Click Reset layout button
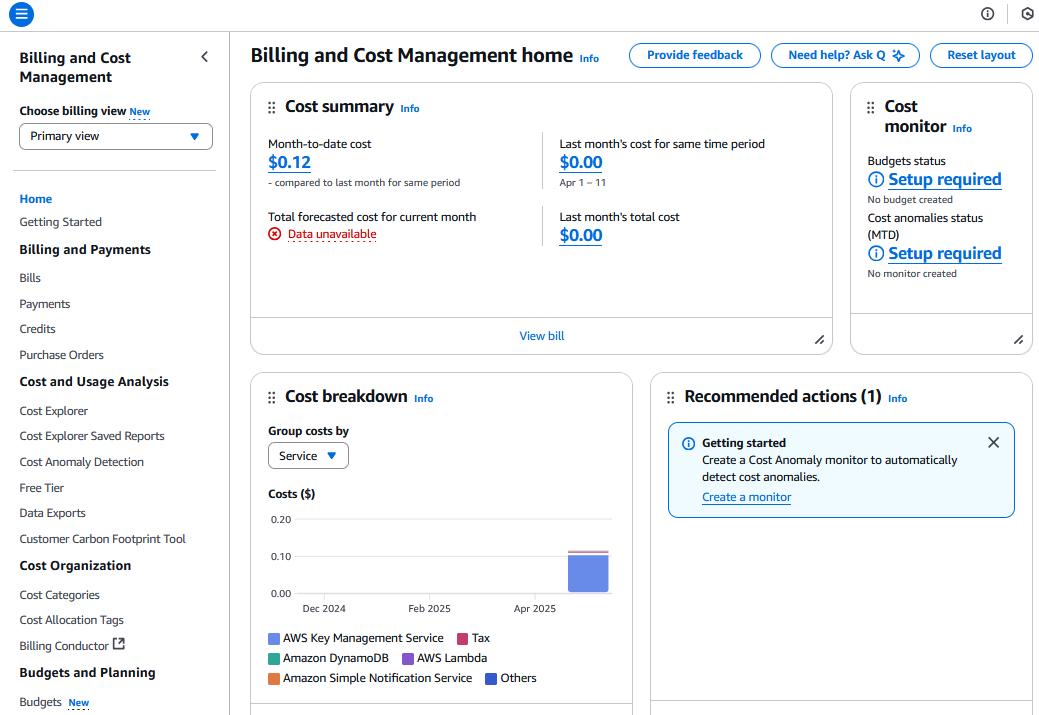1039x715 pixels. [981, 56]
